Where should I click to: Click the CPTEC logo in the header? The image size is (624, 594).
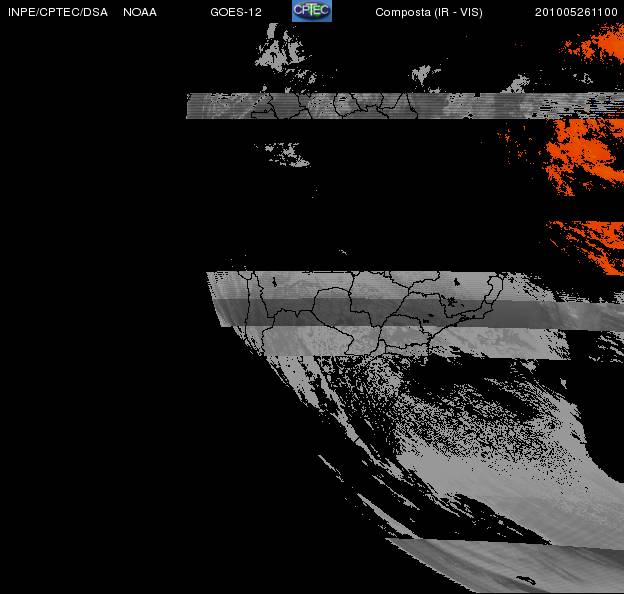312,11
